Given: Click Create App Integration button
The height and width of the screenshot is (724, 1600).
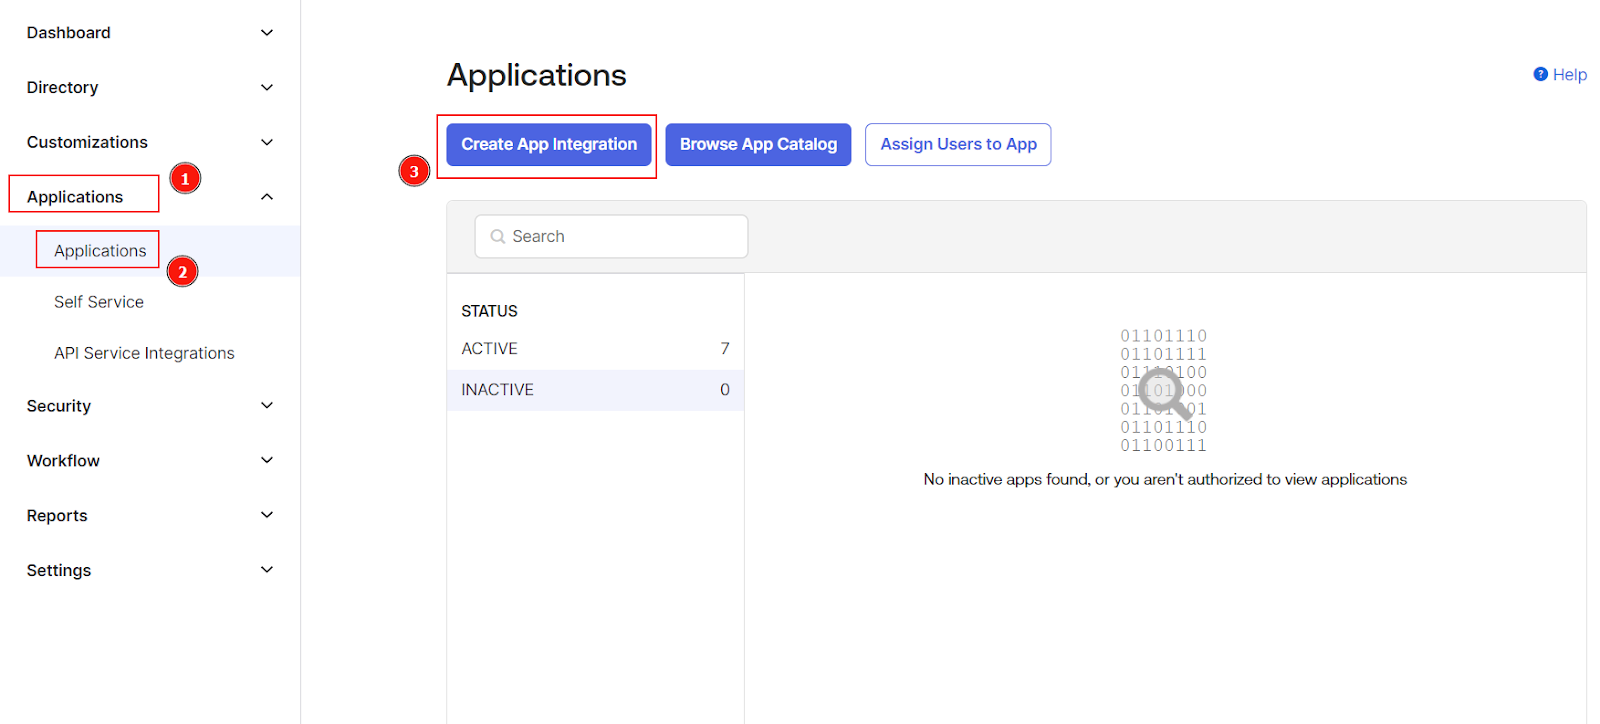Looking at the screenshot, I should click(x=548, y=145).
